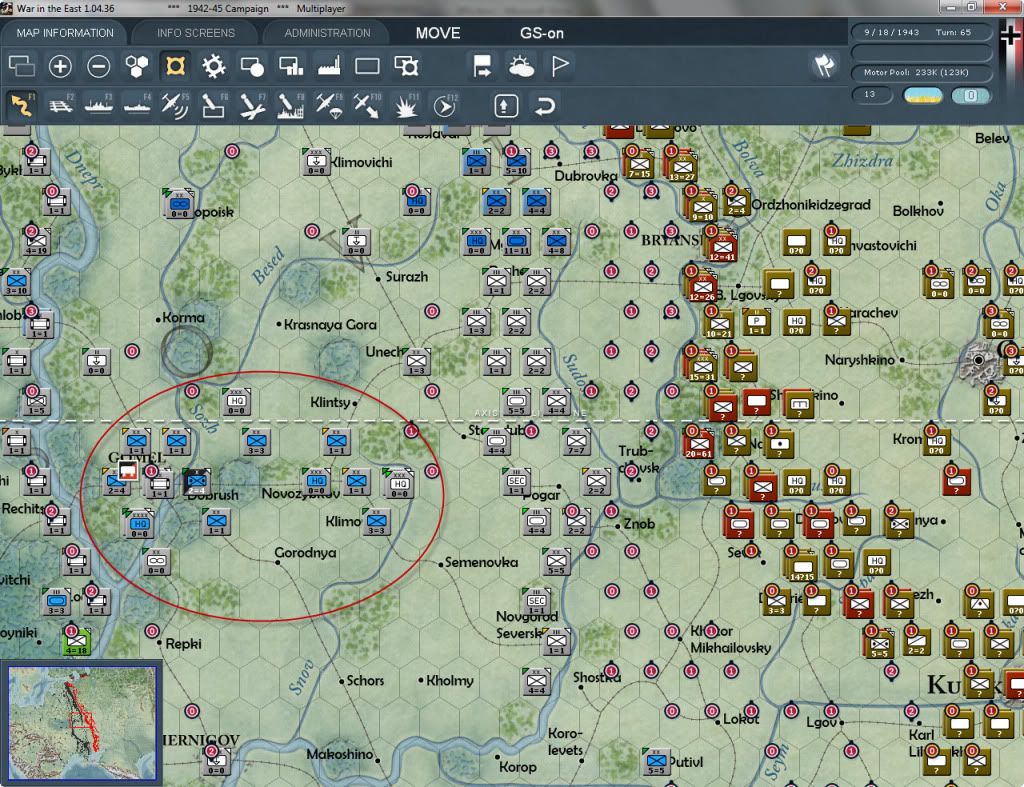Click the 9/18/1943 Turn 65 date field
The image size is (1024, 787).
921,32
